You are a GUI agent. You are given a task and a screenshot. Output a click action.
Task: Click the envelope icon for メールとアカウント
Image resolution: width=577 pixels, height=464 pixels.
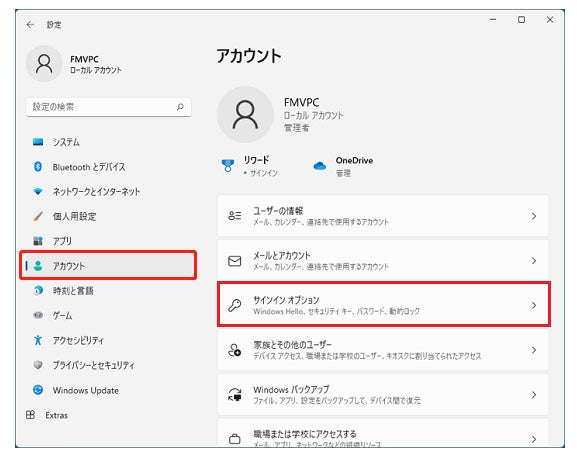coord(235,261)
